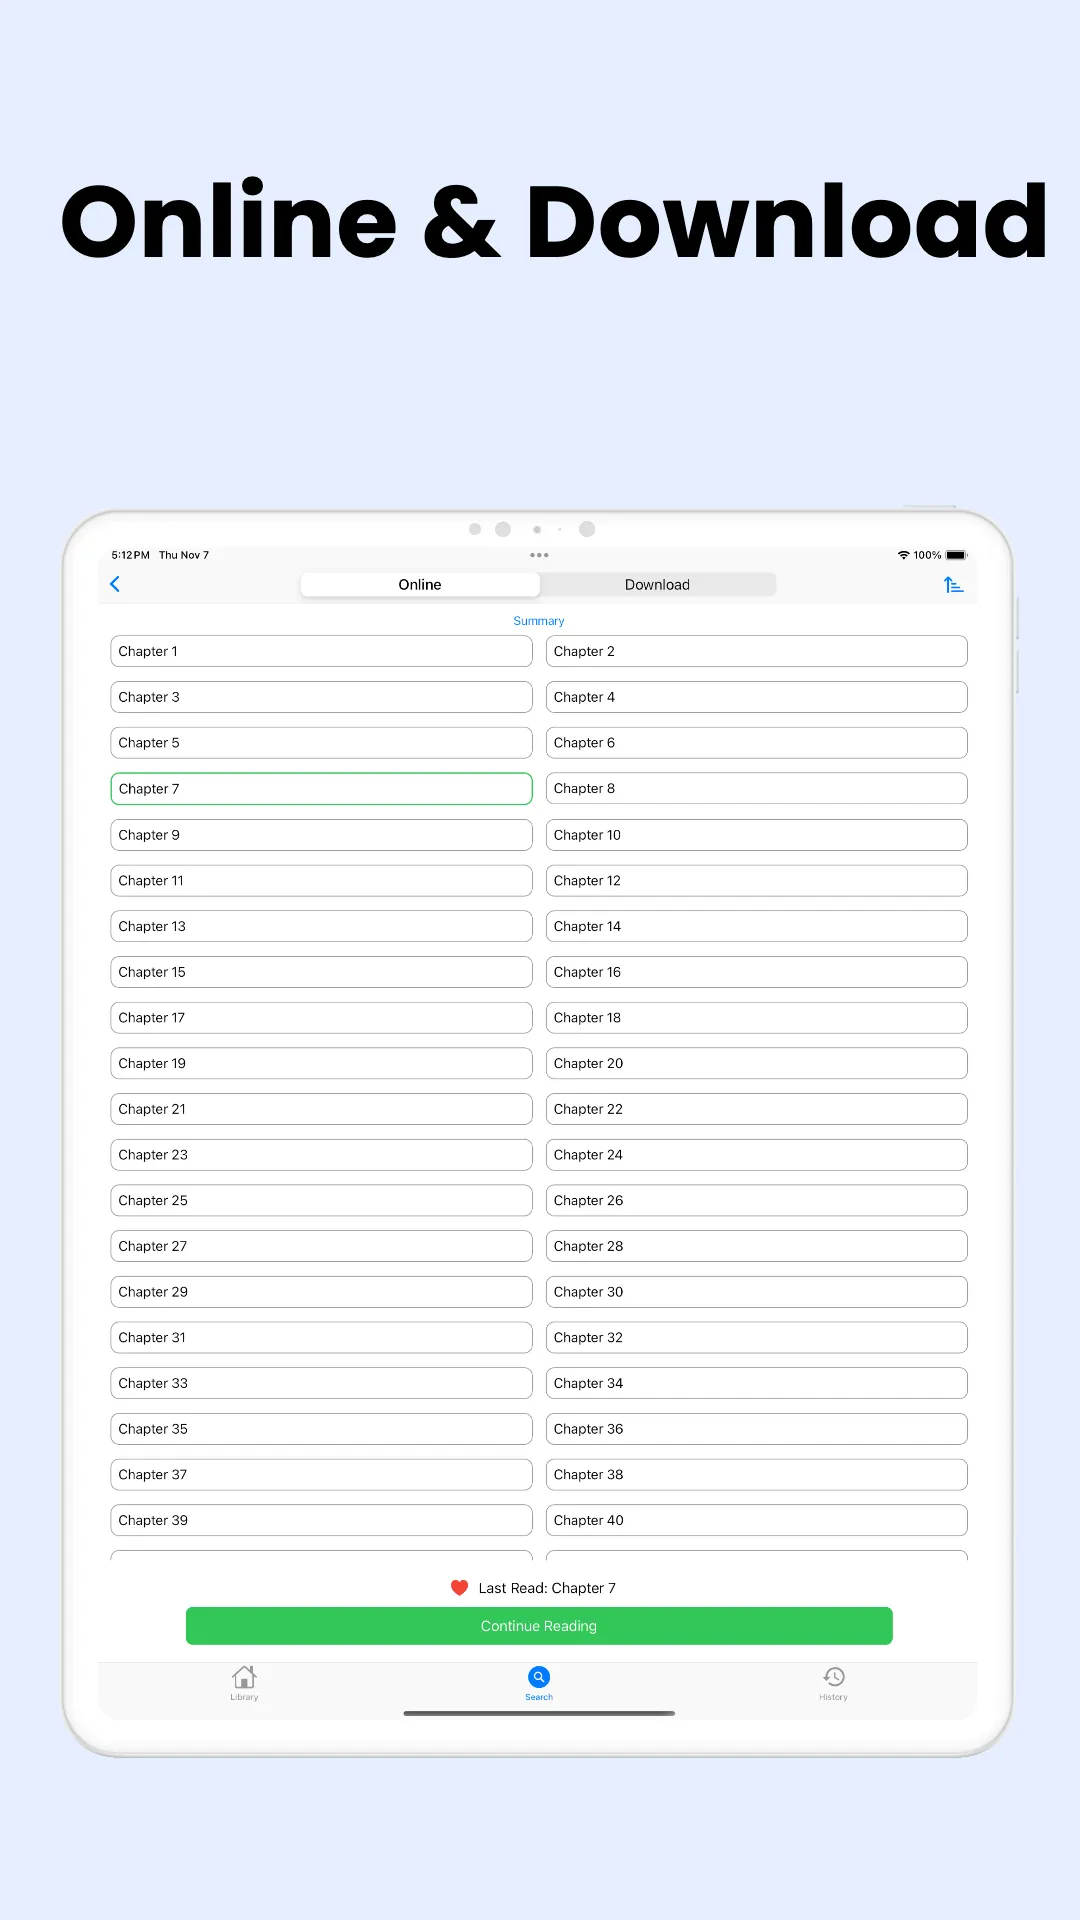
Task: Open Chapter 20
Action: point(756,1063)
